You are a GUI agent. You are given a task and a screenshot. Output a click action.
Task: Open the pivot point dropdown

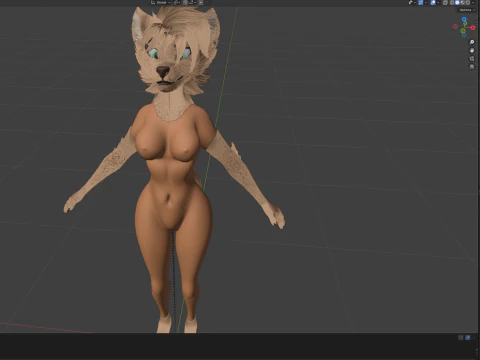[177, 2]
